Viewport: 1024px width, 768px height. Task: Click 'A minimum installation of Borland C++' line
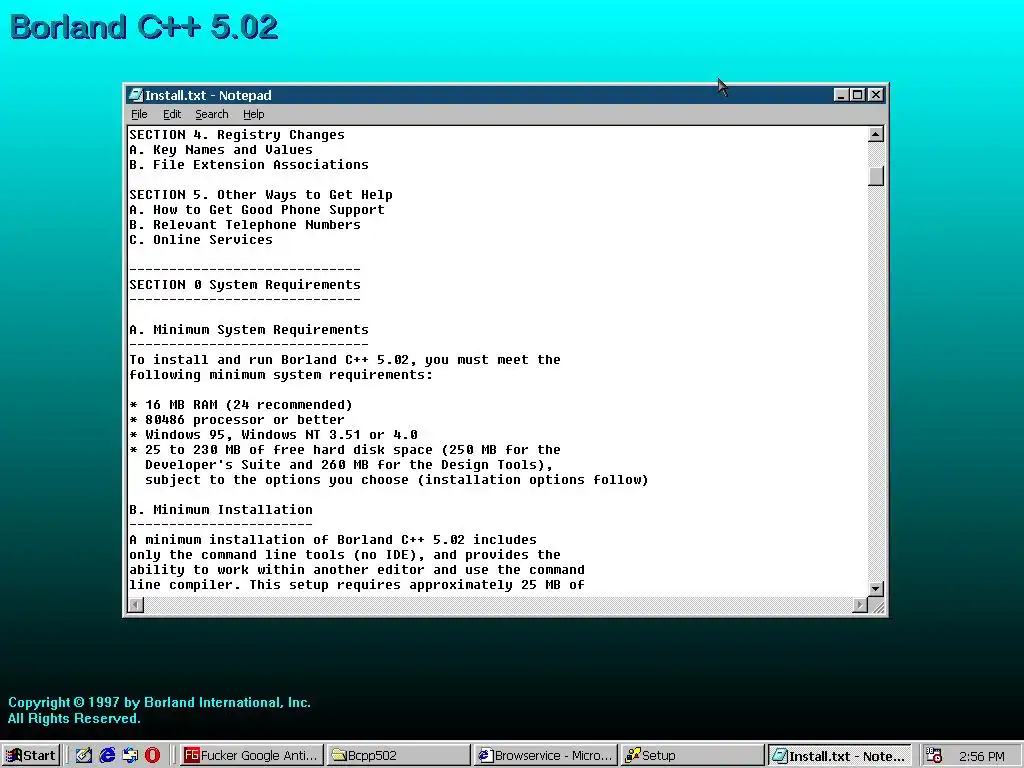[333, 539]
